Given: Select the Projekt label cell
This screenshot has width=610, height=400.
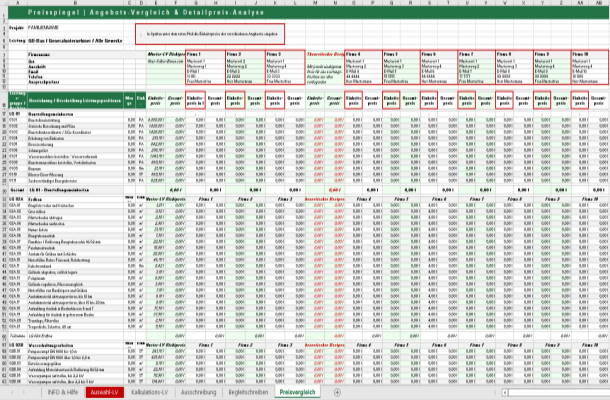Looking at the screenshot, I should coord(17,28).
